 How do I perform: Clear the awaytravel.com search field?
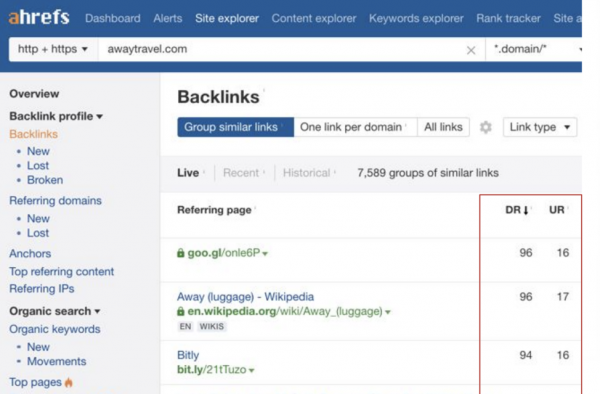(471, 50)
